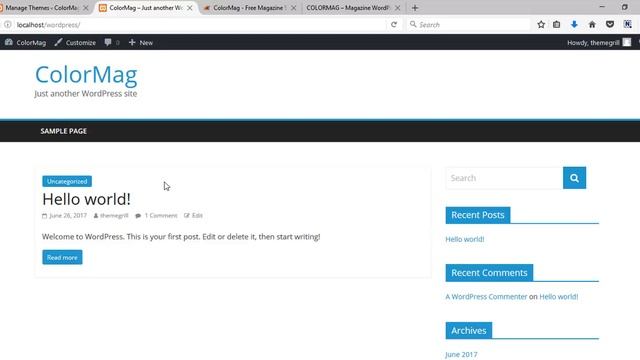Open Hello world! in Recent Comments
Viewport: 640px width, 360px height.
click(x=559, y=297)
